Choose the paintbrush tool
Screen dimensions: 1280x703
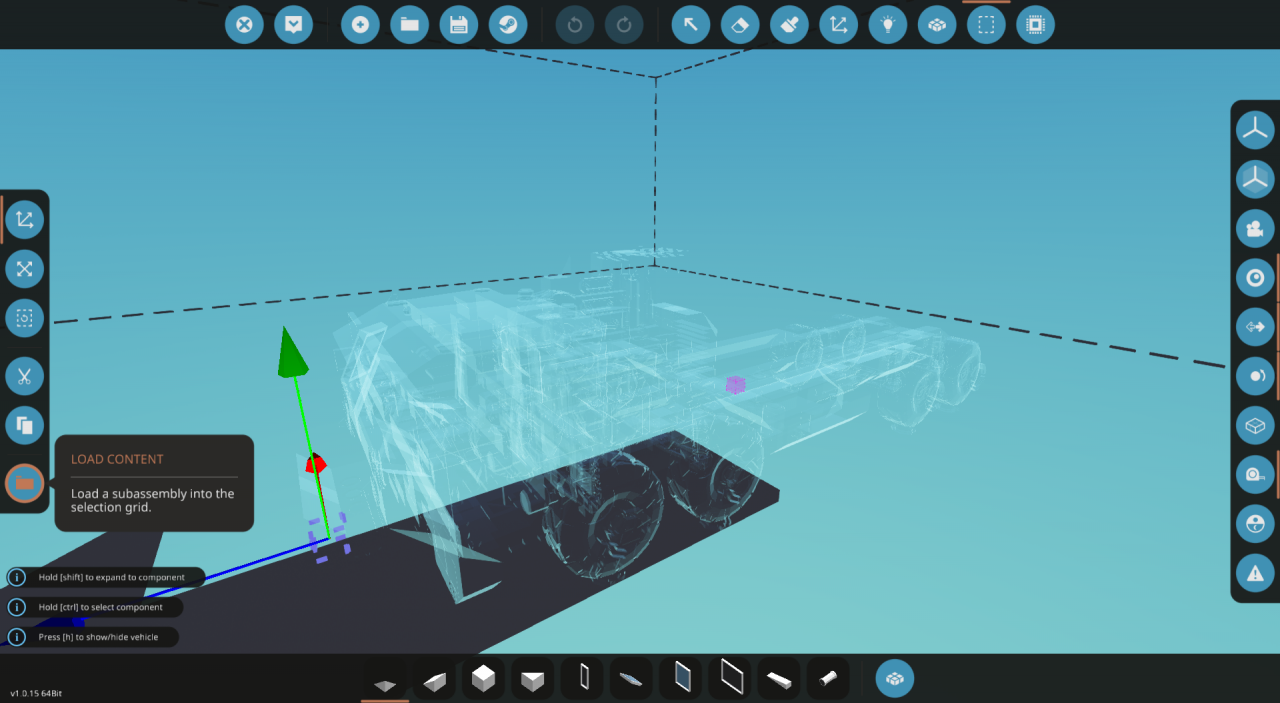click(x=789, y=25)
